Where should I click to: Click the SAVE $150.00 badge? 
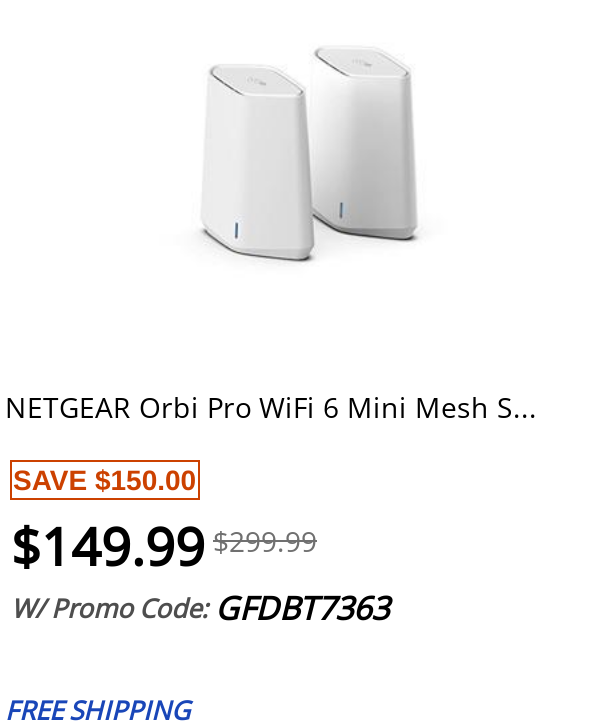pos(105,480)
